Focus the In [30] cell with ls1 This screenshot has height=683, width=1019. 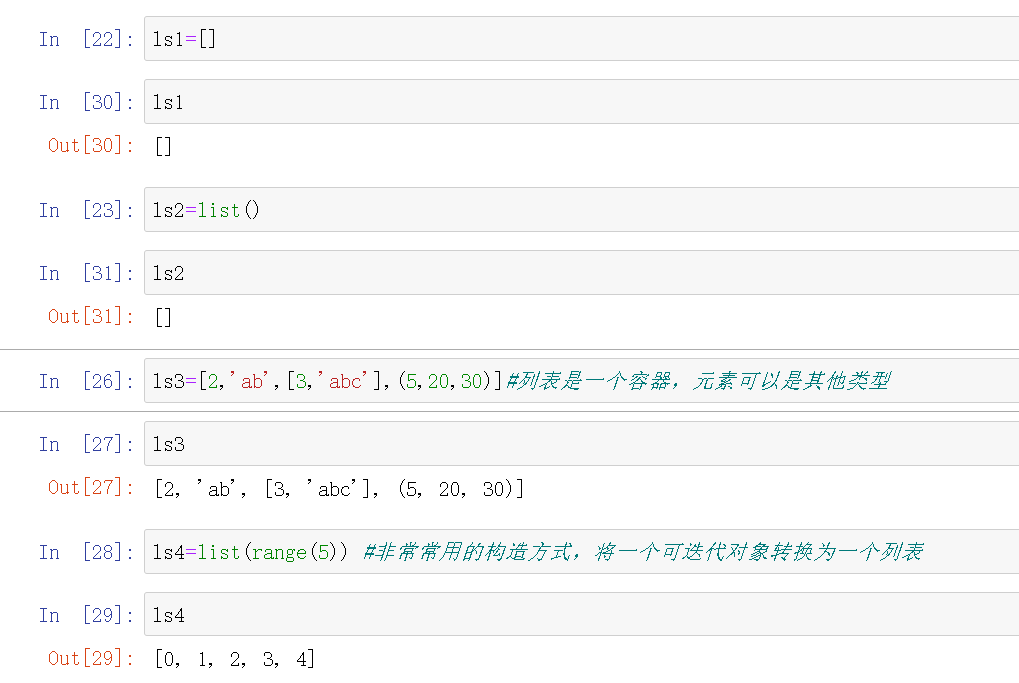[x=580, y=102]
